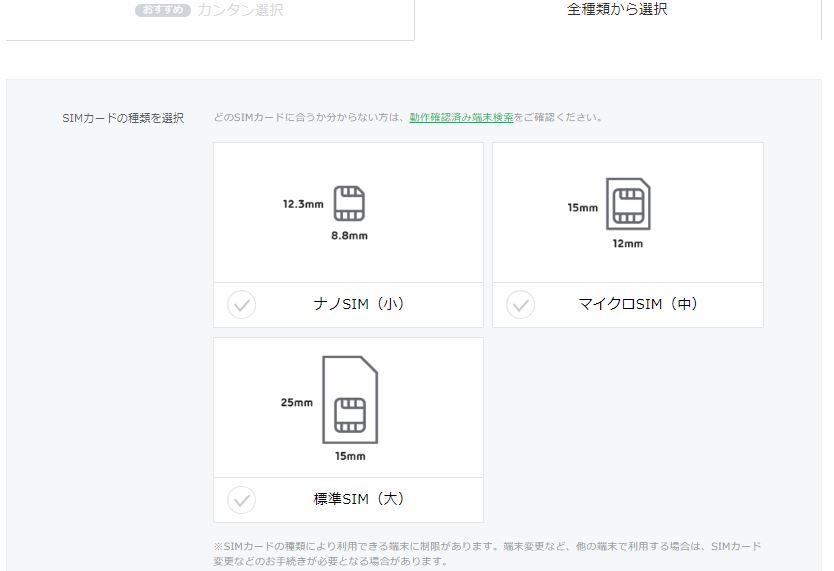Click the 8.8mm dimension text
The height and width of the screenshot is (571, 834).
(349, 236)
